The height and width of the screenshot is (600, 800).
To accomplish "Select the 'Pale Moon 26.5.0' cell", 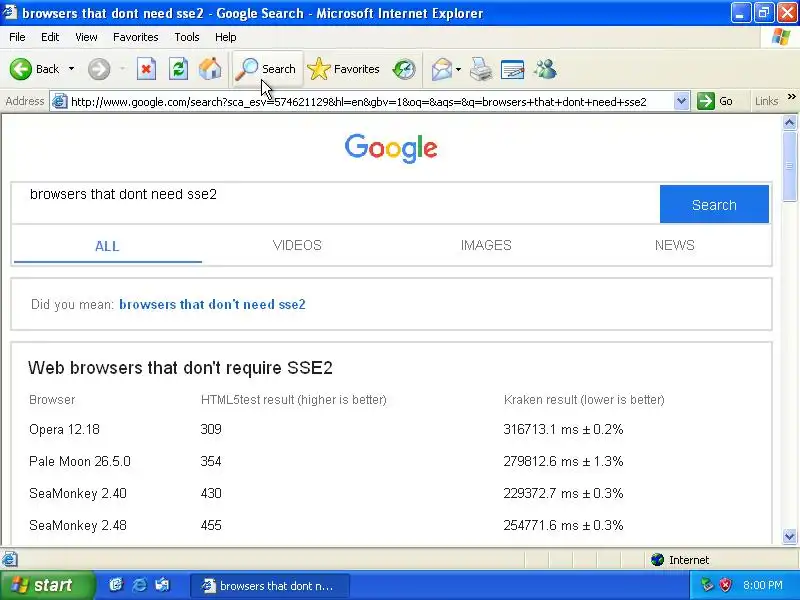I will coord(80,462).
